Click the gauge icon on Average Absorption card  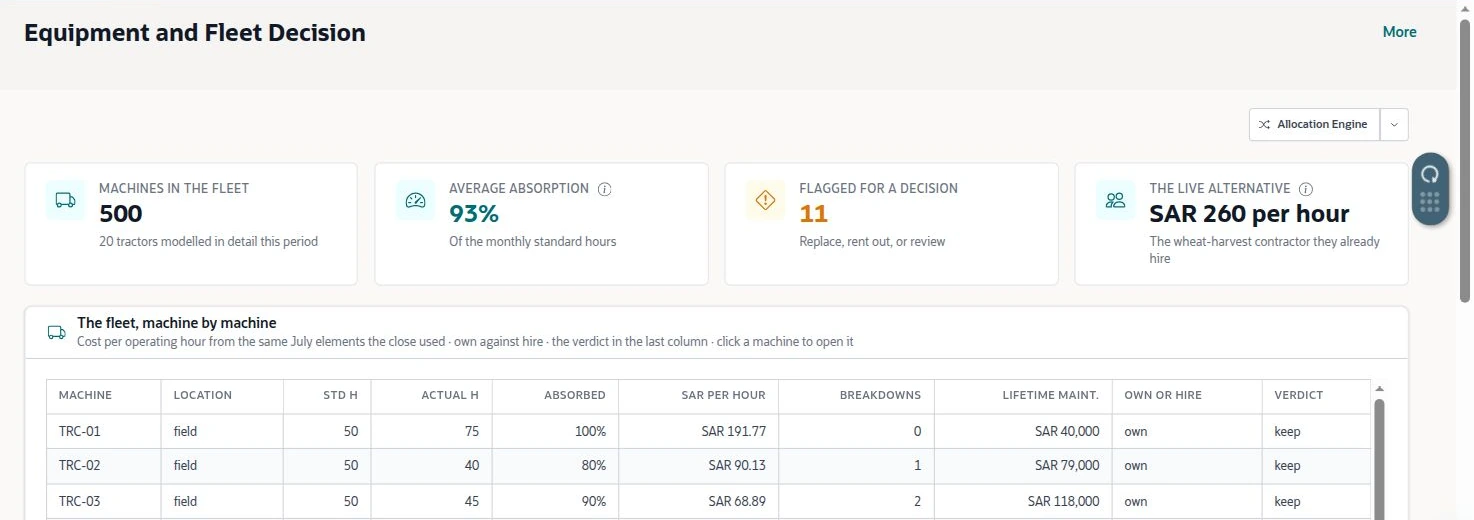(x=415, y=200)
